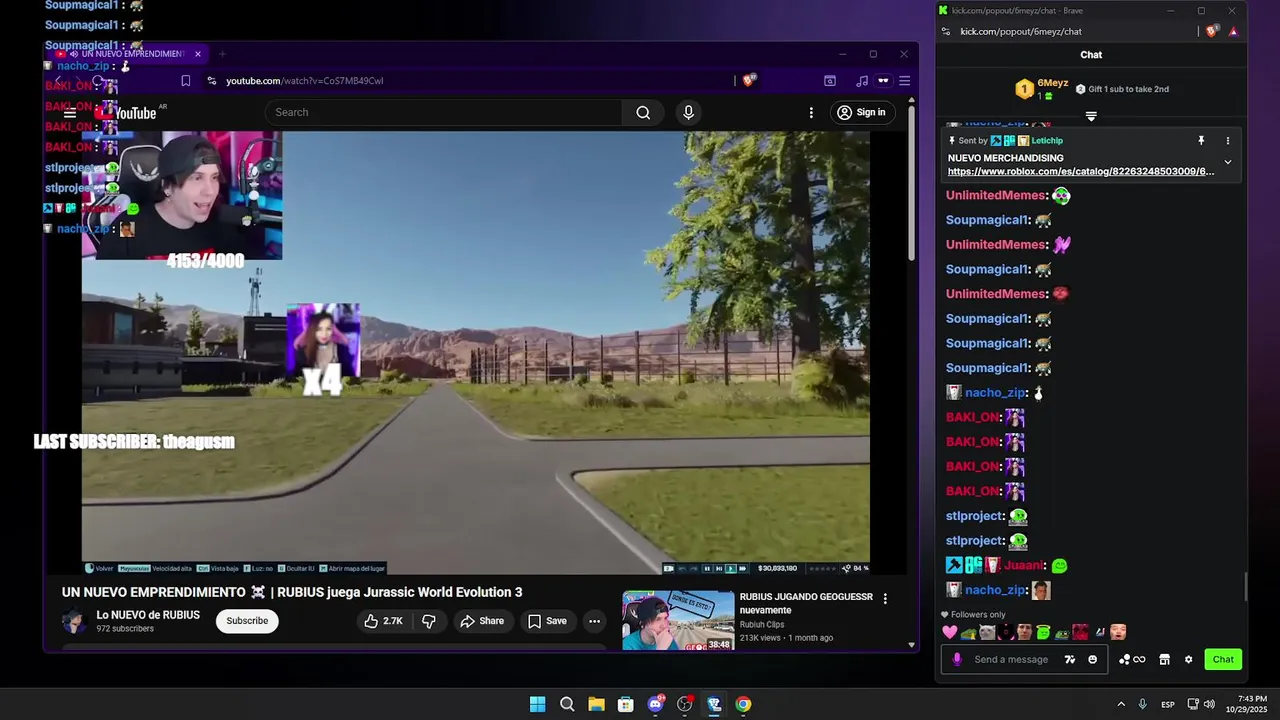Open Lo NUEVO de RUBIUS channel link

(148, 615)
